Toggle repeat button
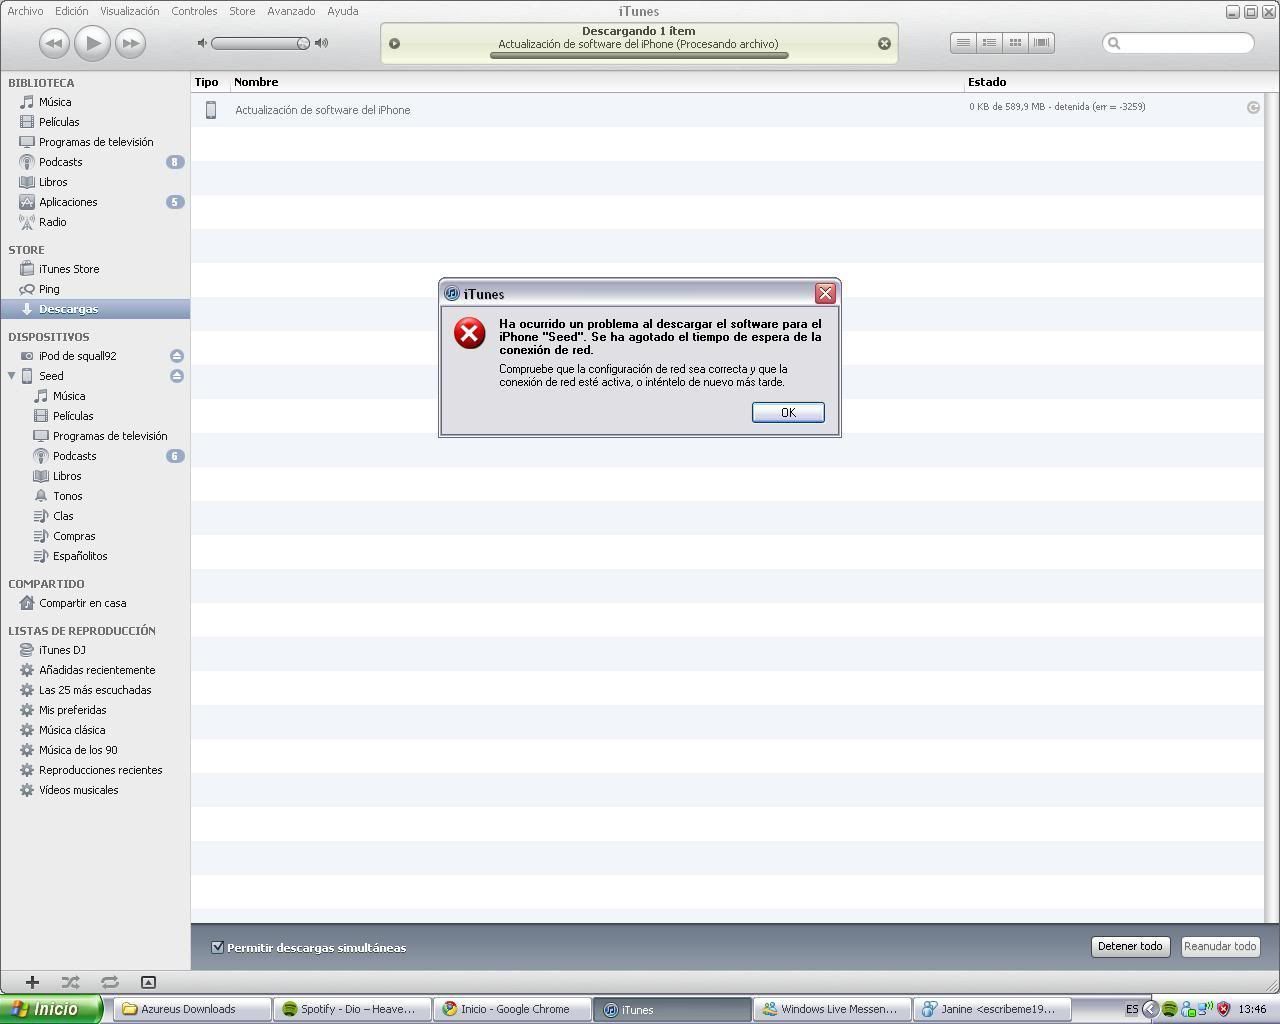The width and height of the screenshot is (1280, 1024). click(110, 982)
